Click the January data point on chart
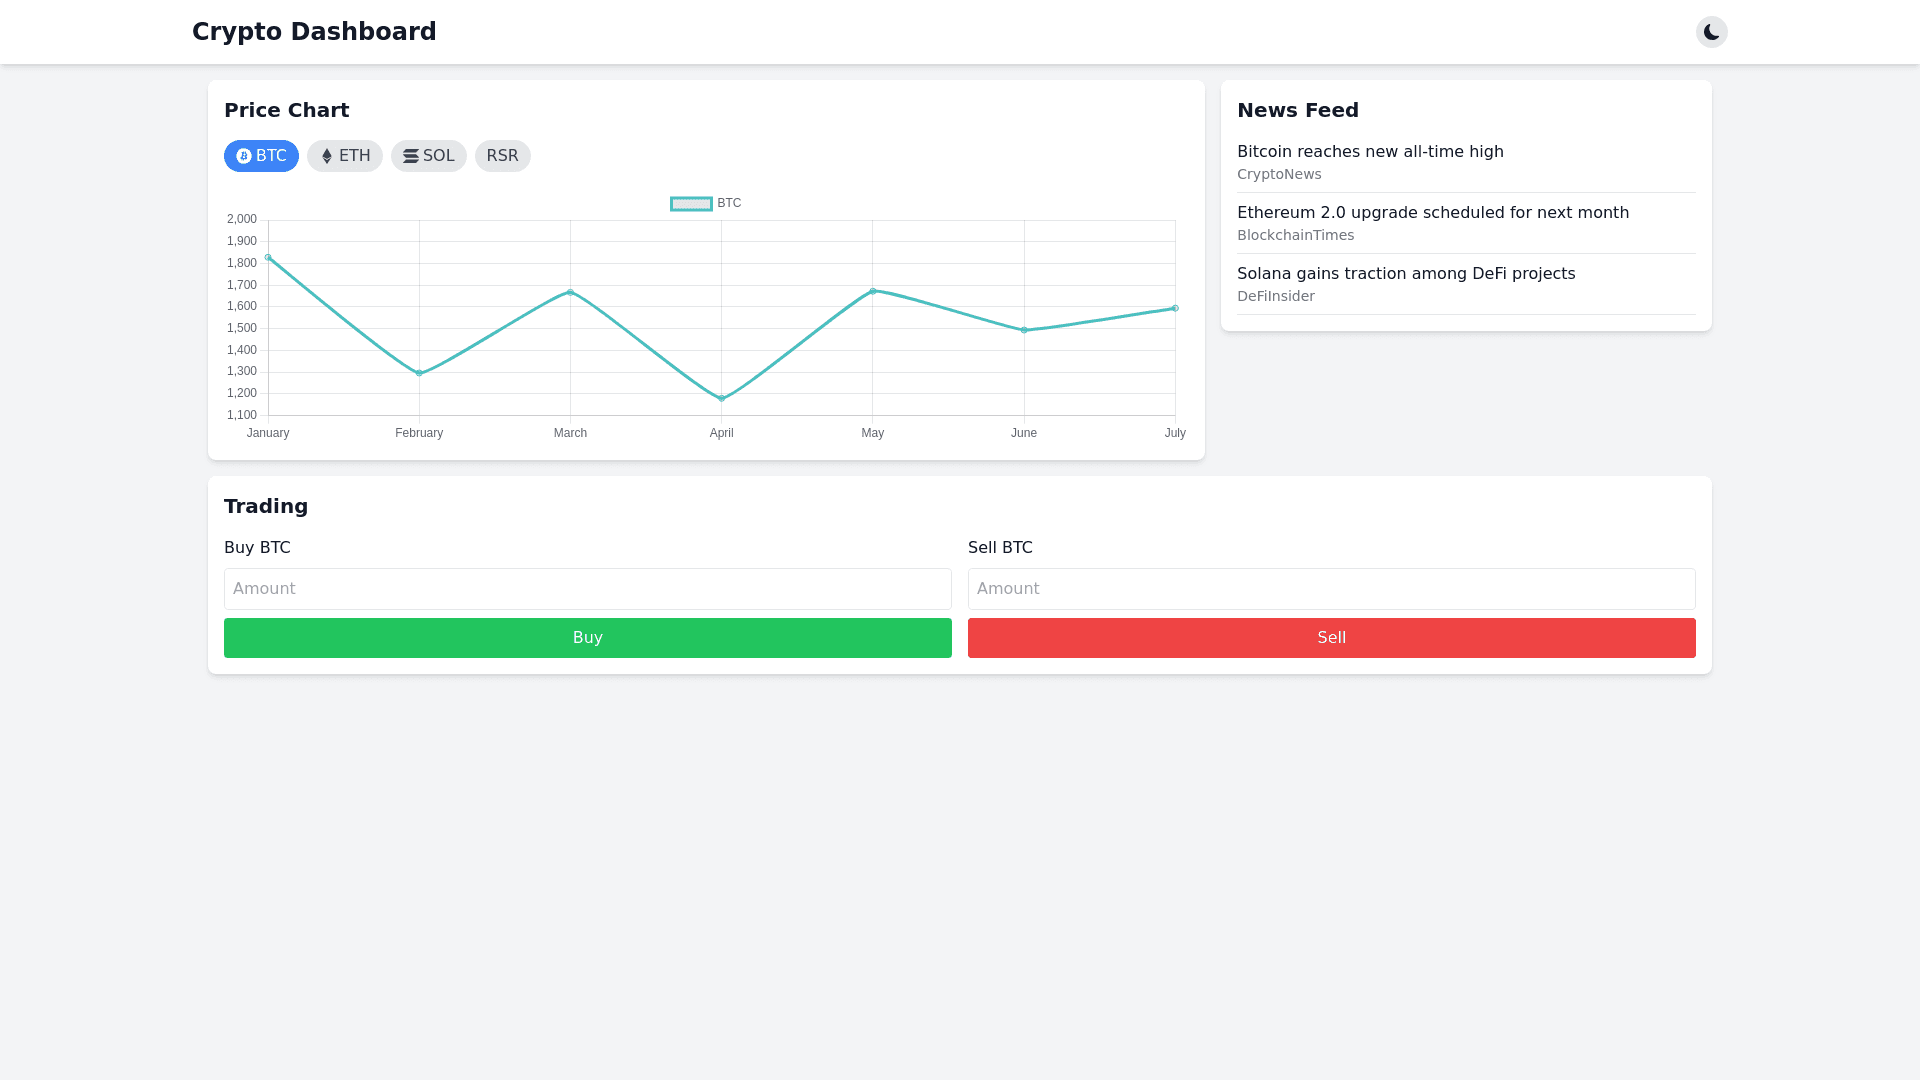Screen dimensions: 1920x1080 tap(268, 258)
